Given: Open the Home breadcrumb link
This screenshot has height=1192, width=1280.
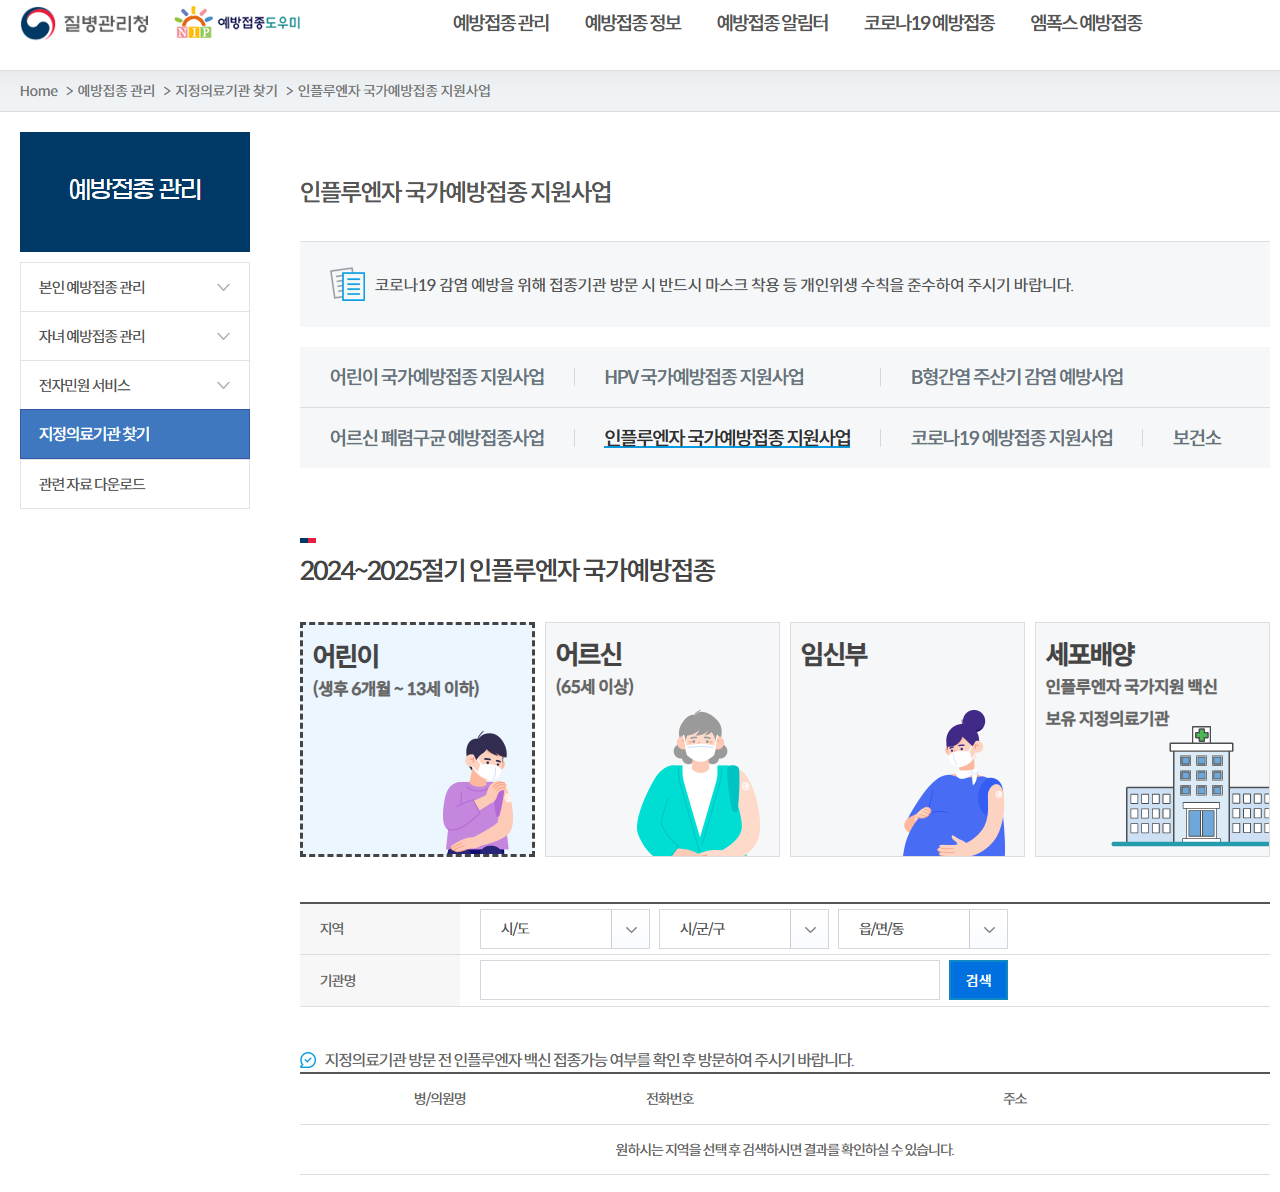Looking at the screenshot, I should [39, 90].
